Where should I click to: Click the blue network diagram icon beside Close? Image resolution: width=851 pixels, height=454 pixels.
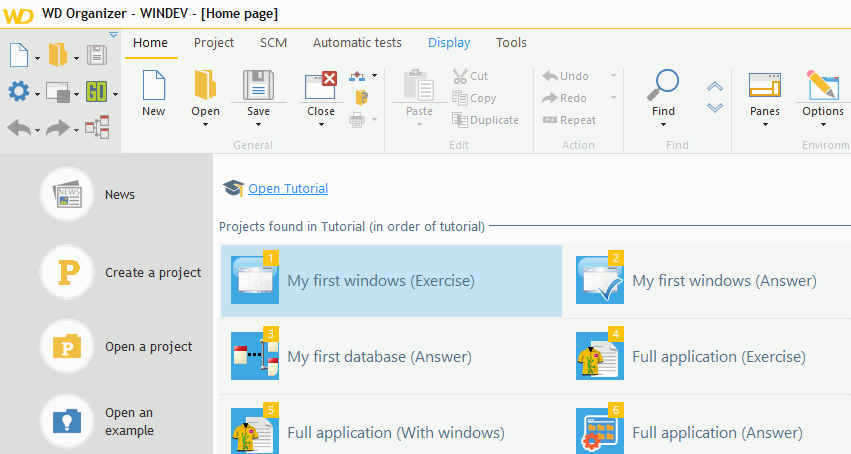tap(357, 76)
